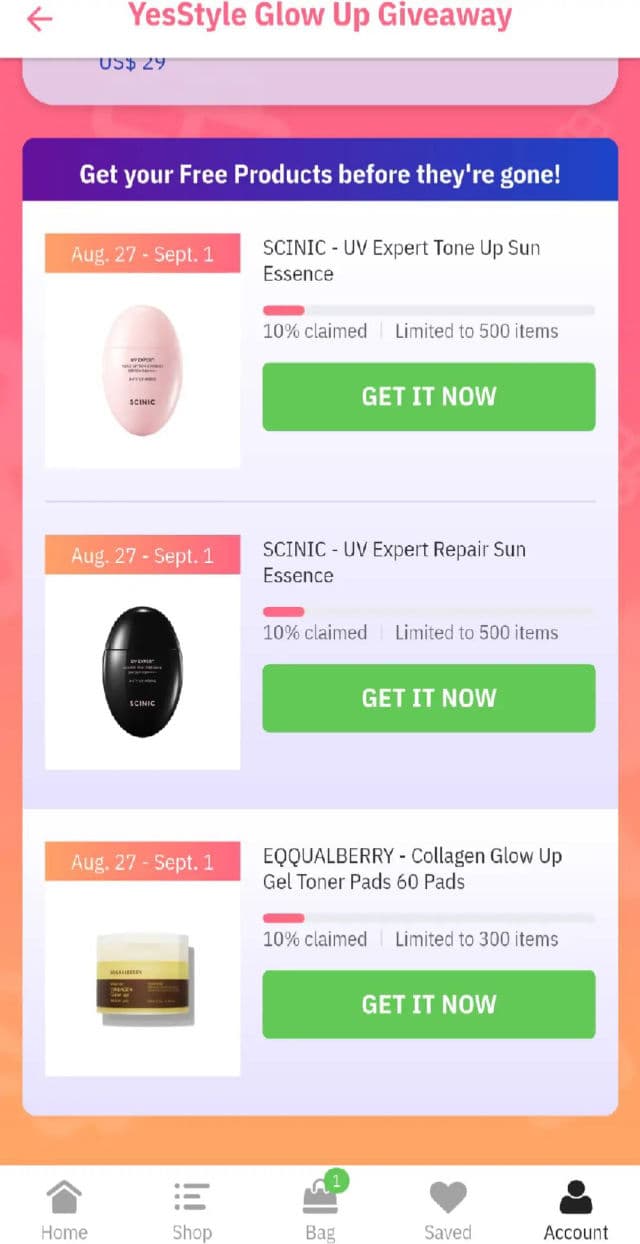The width and height of the screenshot is (640, 1244).
Task: Open the shopping Bag icon
Action: (320, 1197)
